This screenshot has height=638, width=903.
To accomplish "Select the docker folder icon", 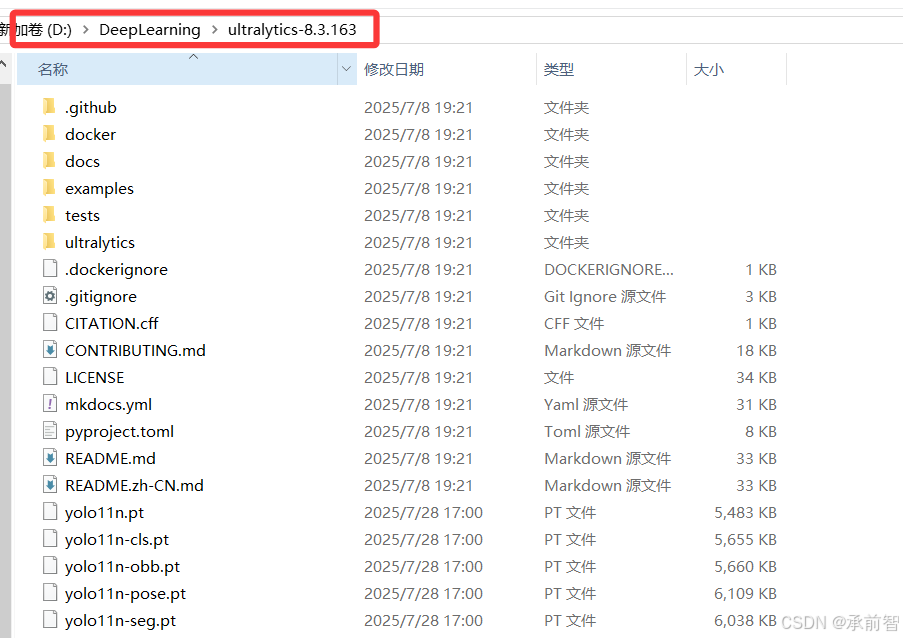I will point(50,134).
